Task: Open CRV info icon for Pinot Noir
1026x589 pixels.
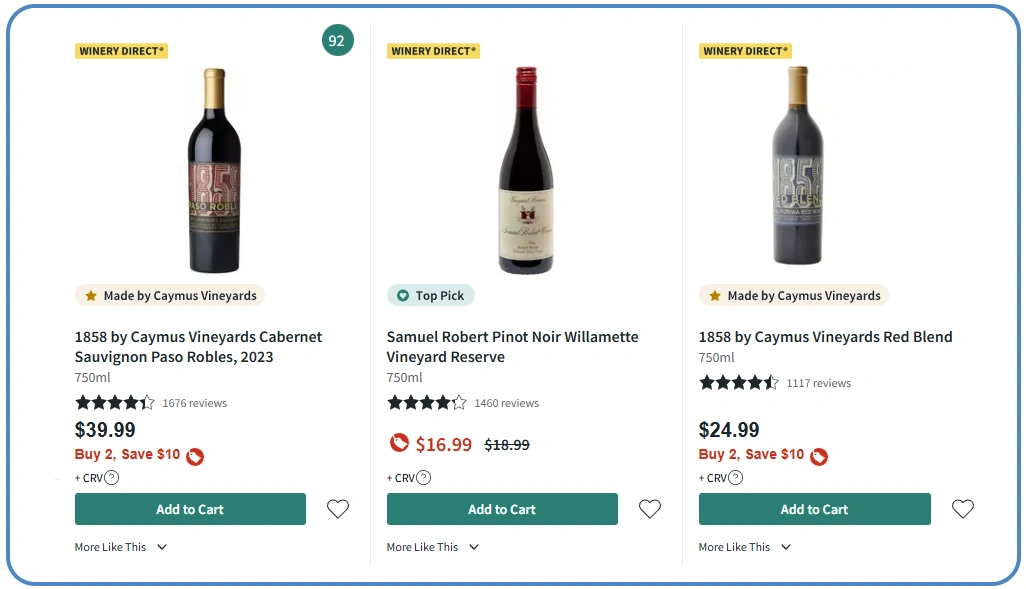Action: 424,478
